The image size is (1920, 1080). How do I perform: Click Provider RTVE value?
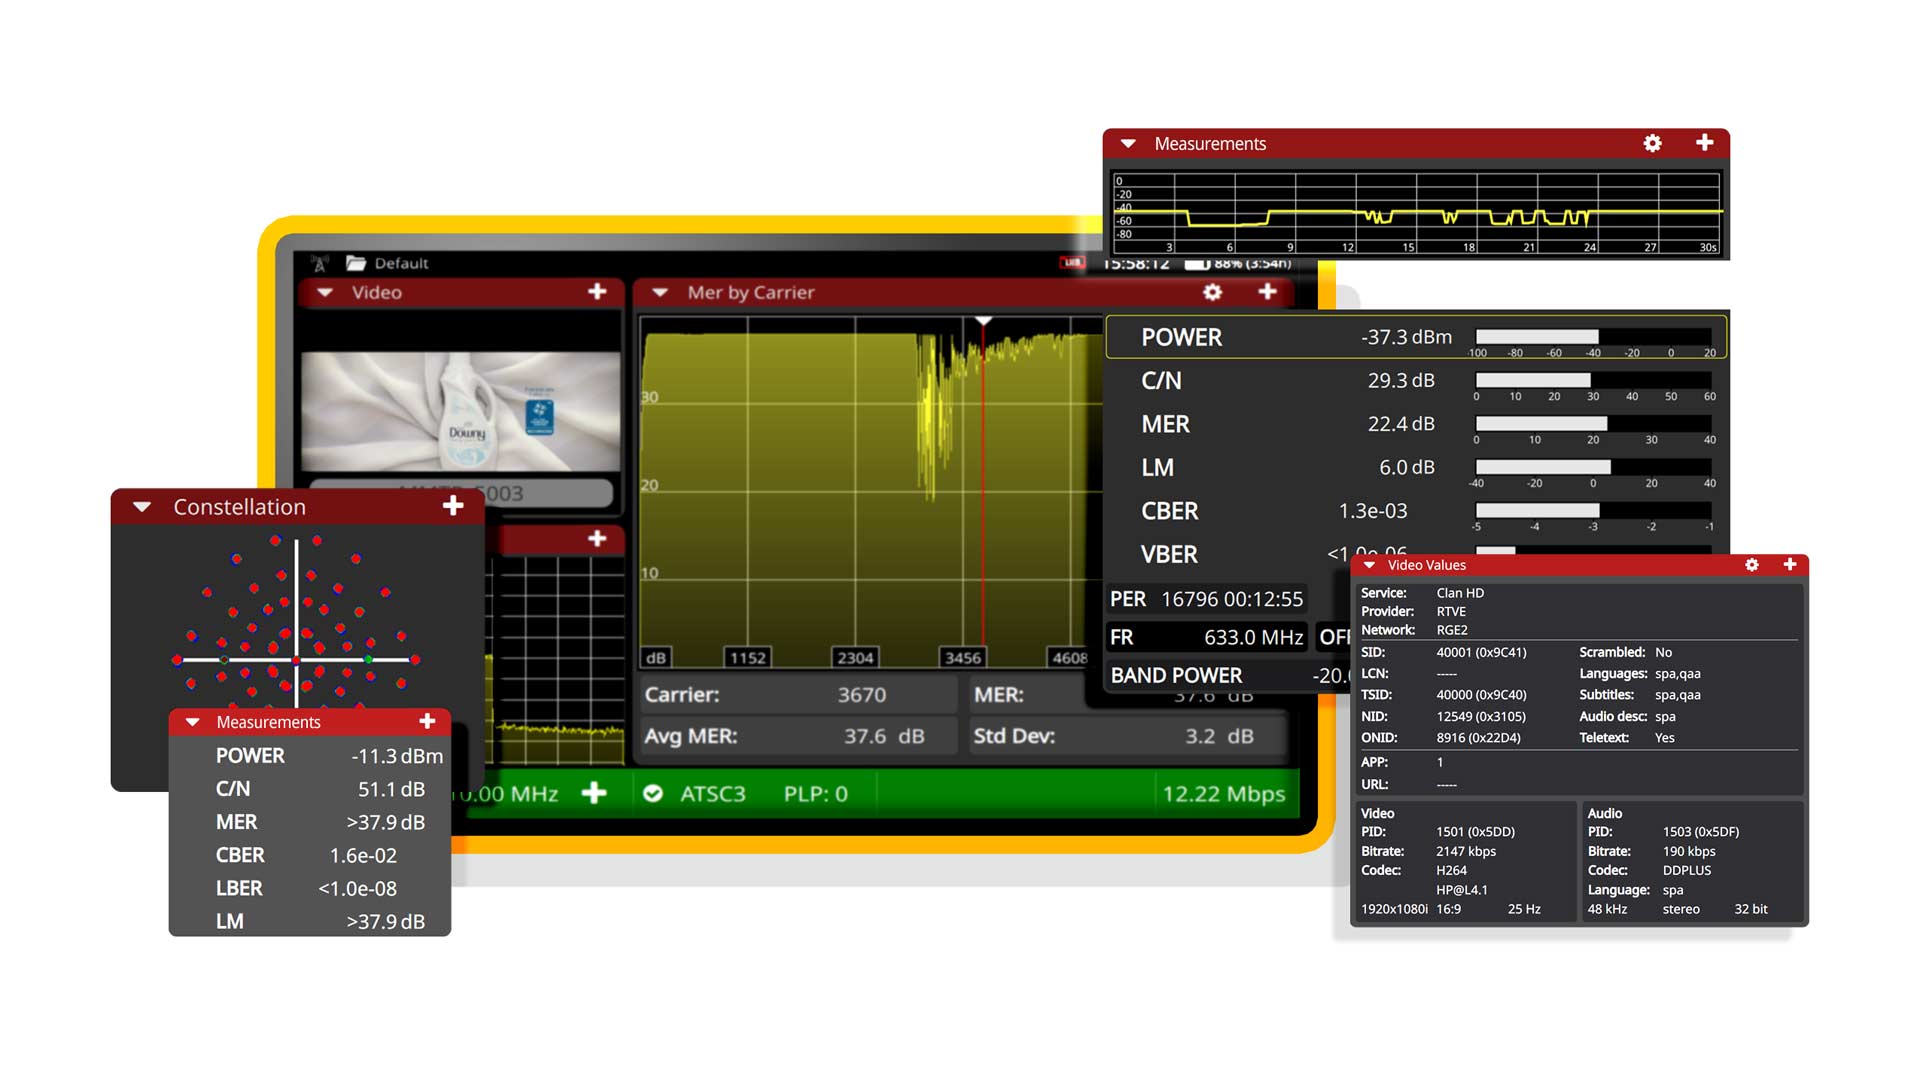(1451, 612)
